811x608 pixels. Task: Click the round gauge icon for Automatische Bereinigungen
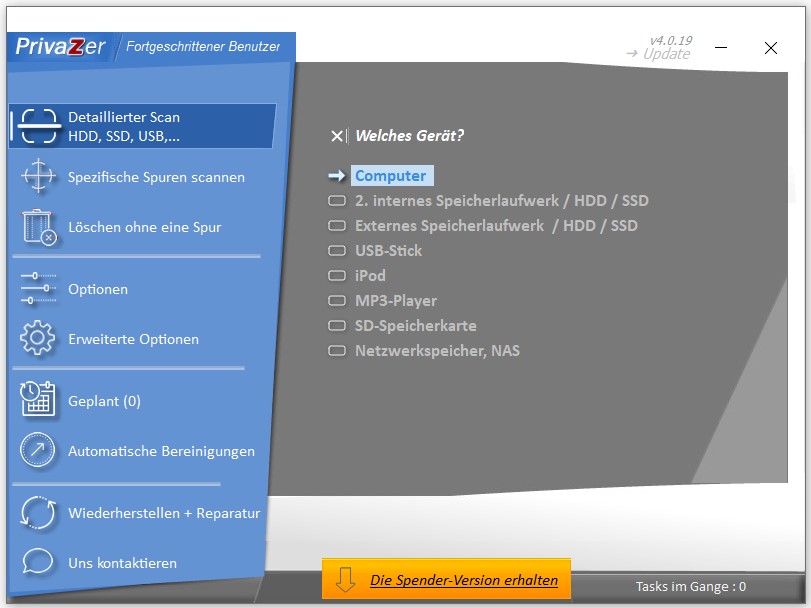coord(37,450)
